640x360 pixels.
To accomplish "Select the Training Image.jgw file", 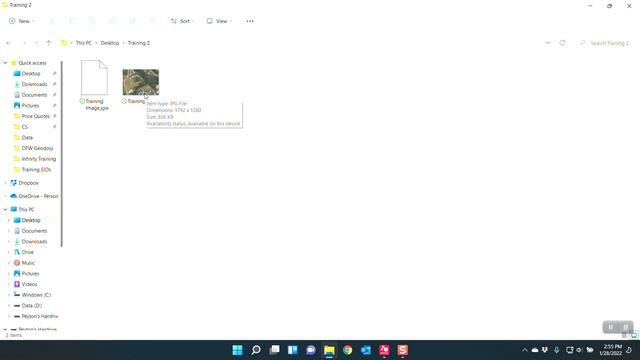I will [x=94, y=86].
